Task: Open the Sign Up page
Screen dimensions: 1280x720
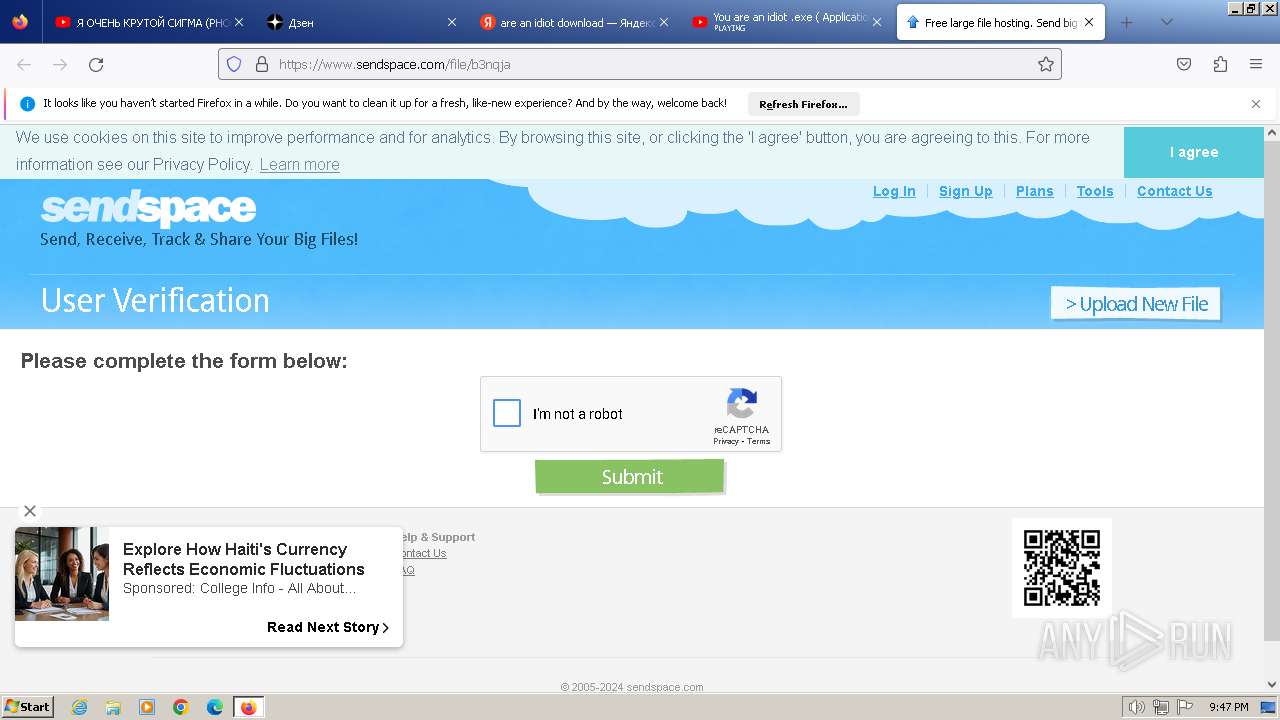Action: (965, 191)
